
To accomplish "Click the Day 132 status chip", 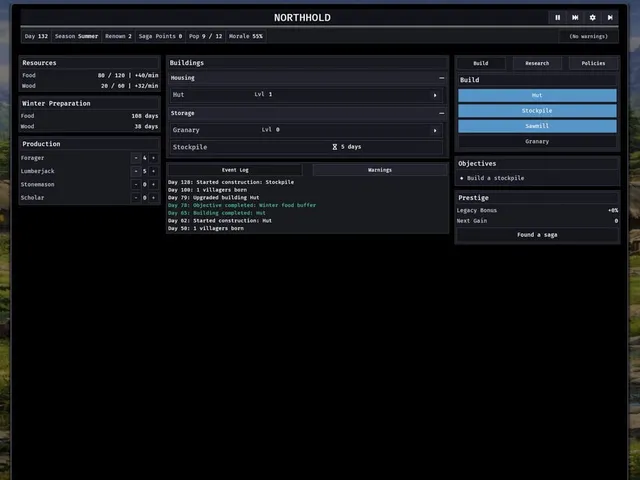I will [x=36, y=36].
